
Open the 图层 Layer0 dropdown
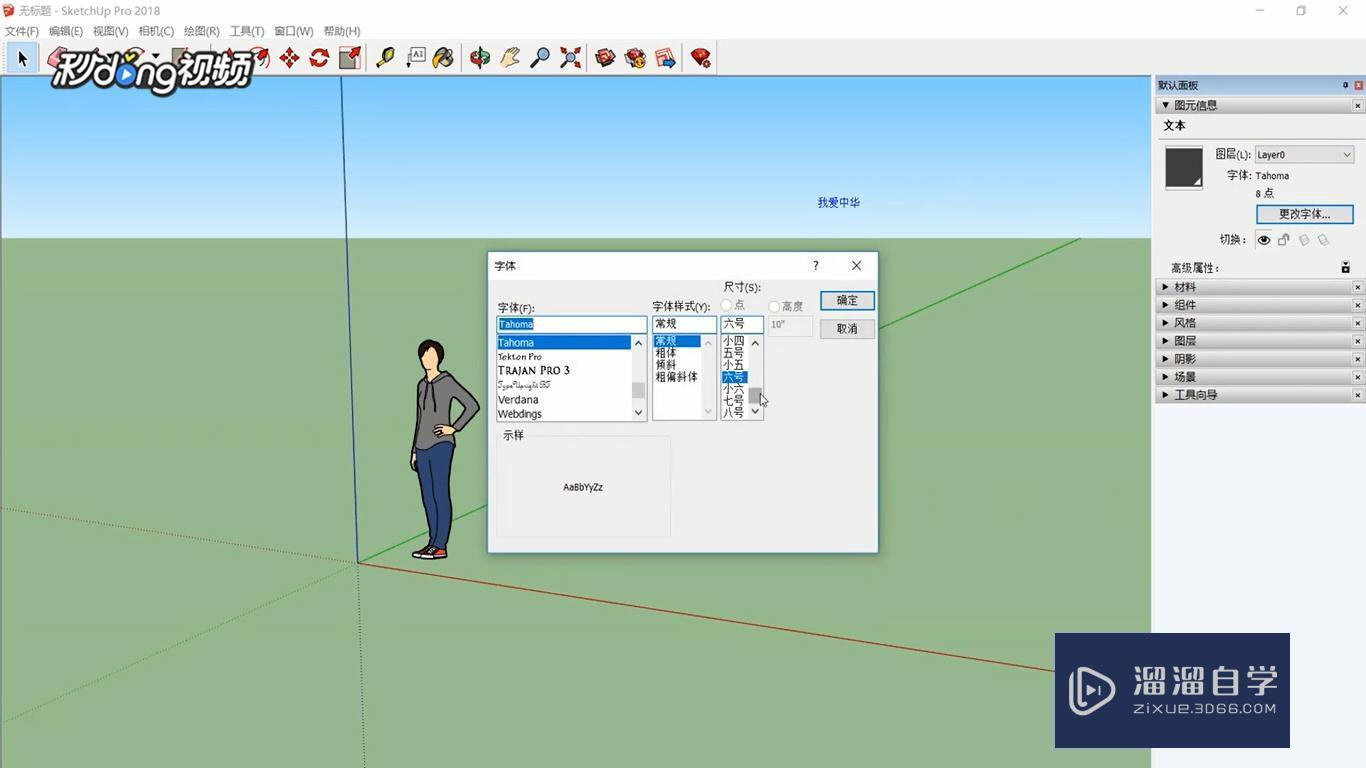[1304, 155]
